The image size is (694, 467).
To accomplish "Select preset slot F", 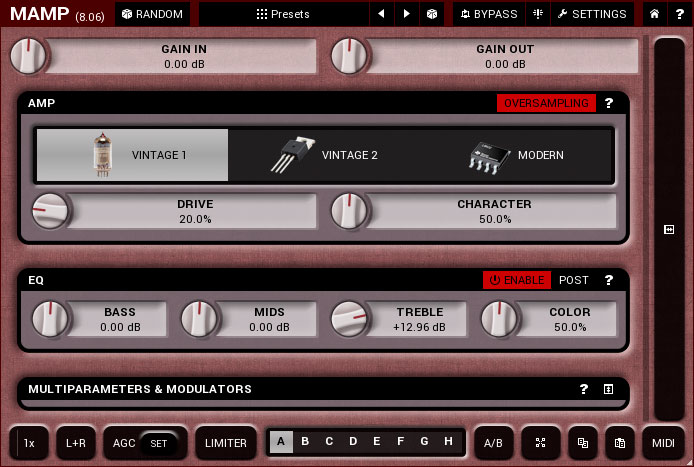I will click(x=401, y=442).
